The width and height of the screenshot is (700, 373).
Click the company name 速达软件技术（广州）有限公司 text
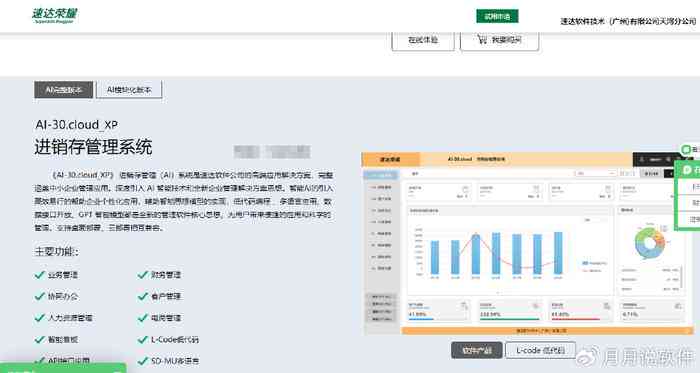[x=628, y=21]
